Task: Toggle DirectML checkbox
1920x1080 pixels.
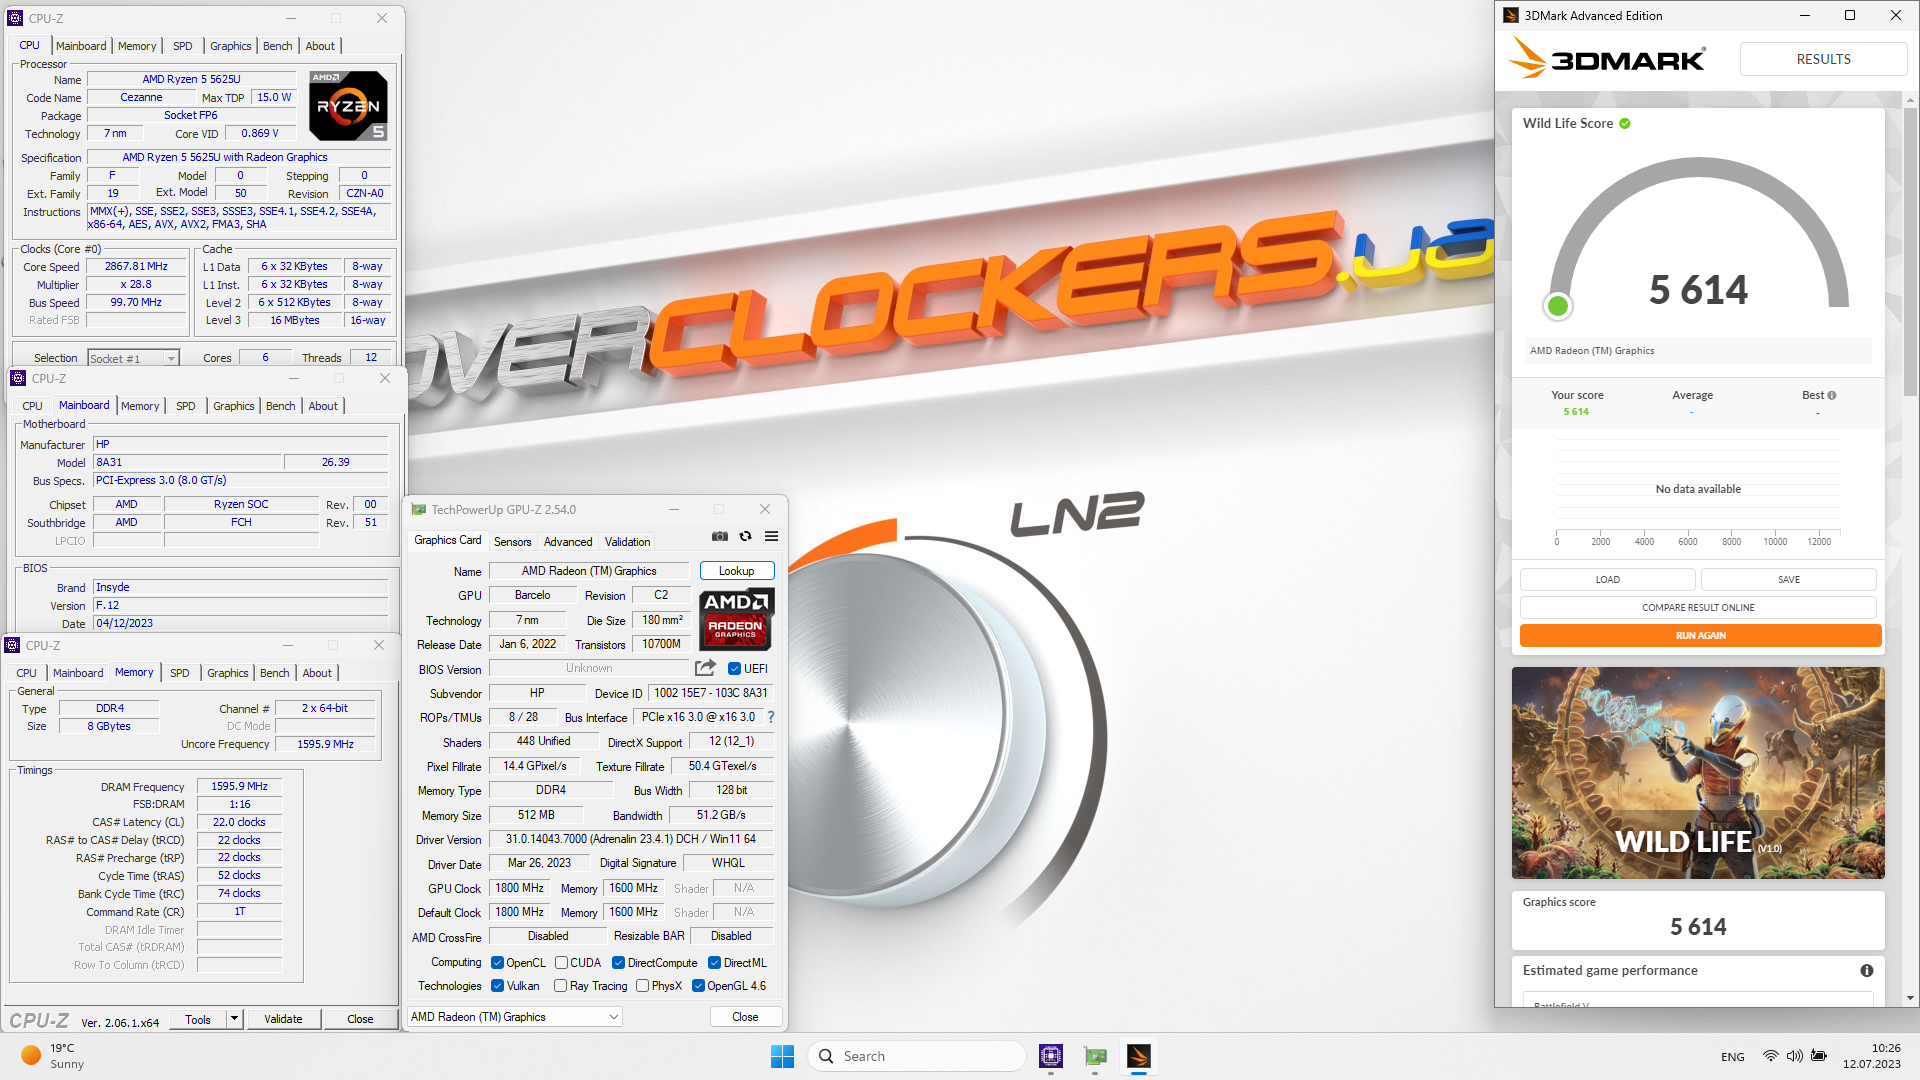Action: 714,963
